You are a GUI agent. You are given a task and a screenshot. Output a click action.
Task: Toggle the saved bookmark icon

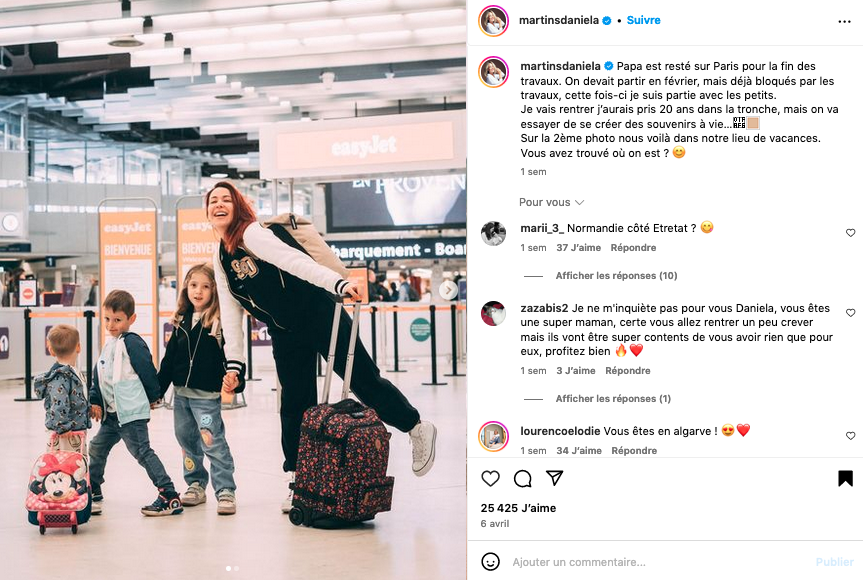point(845,478)
